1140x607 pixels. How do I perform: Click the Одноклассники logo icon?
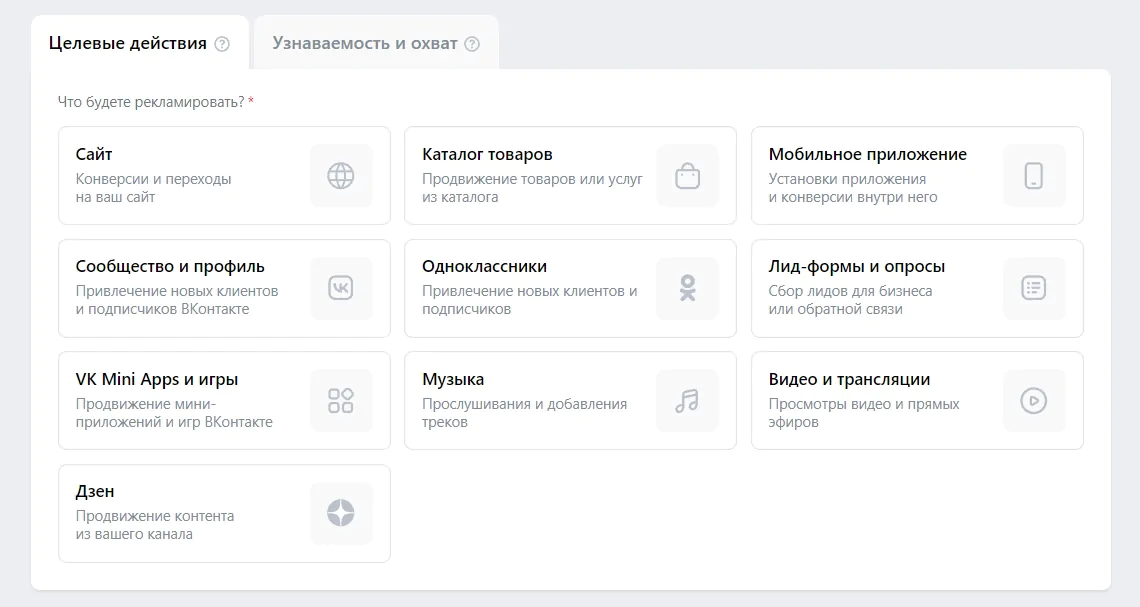(687, 288)
